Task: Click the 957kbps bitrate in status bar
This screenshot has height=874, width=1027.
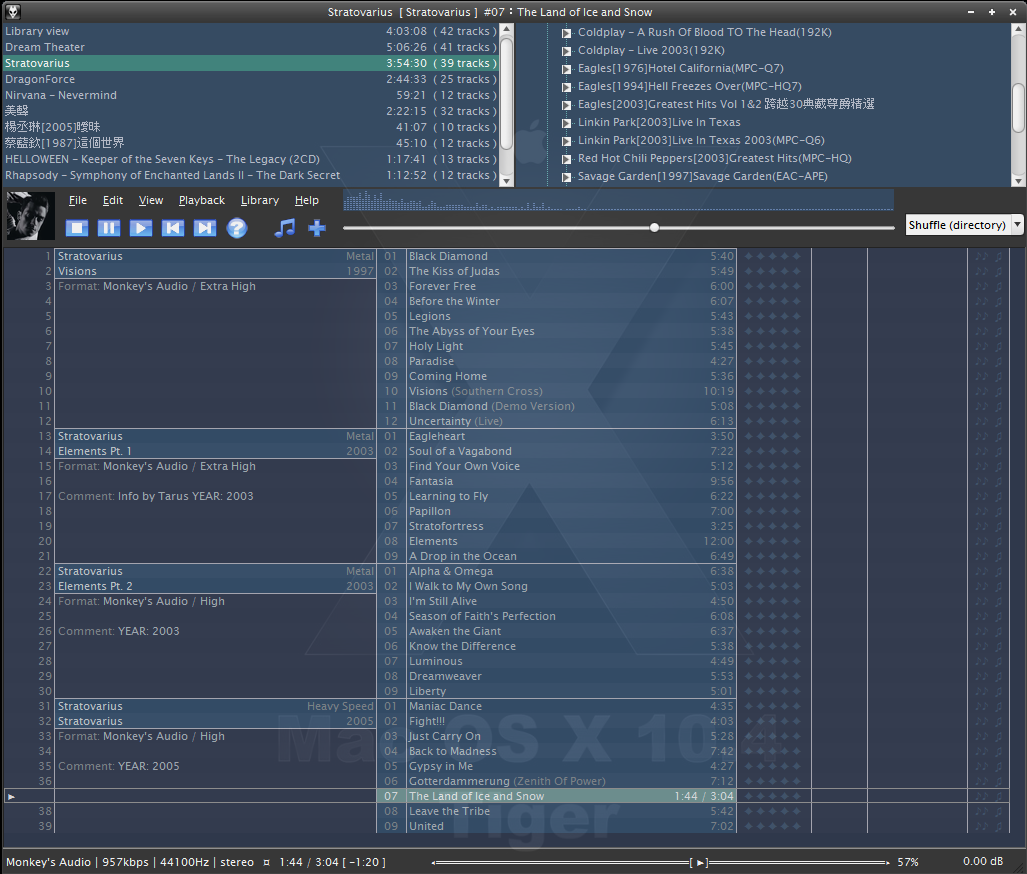Action: click(125, 862)
